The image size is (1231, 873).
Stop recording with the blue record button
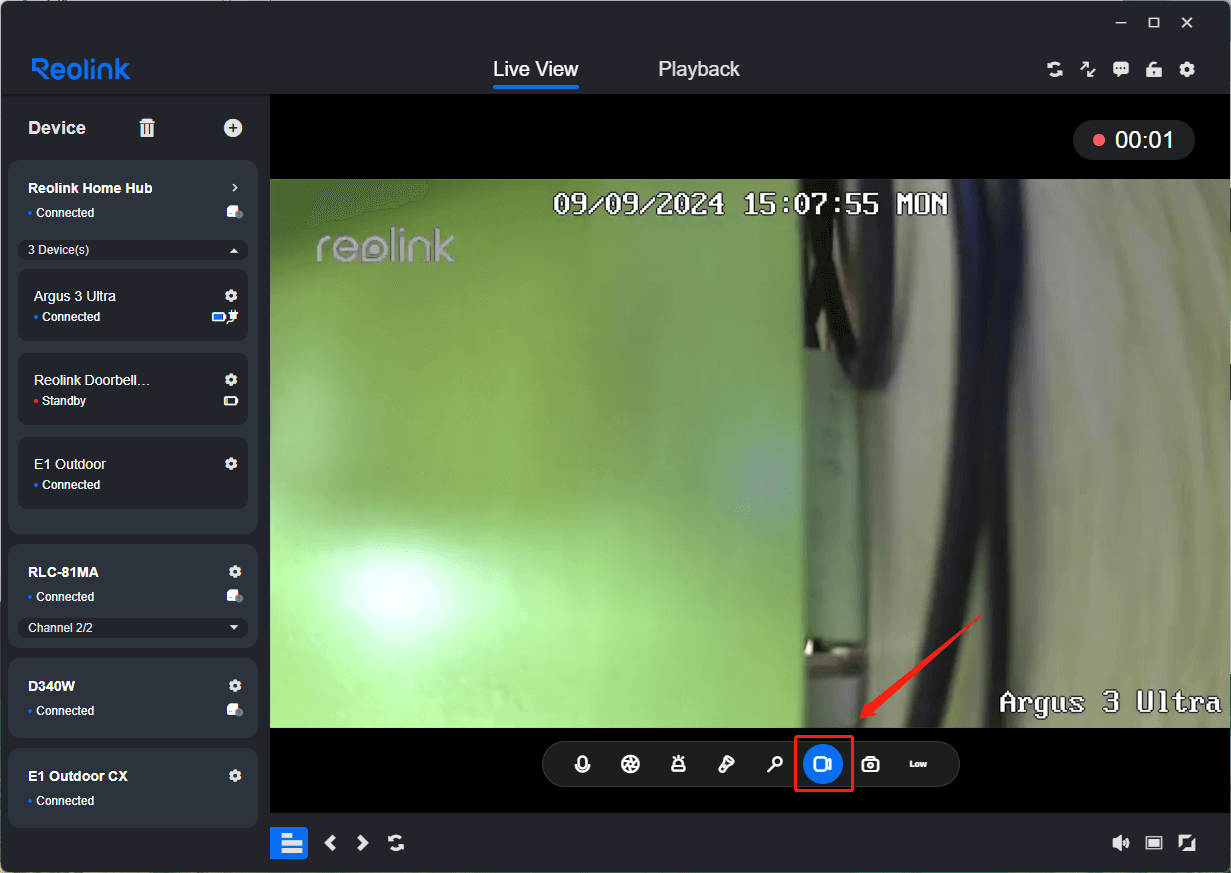(823, 764)
